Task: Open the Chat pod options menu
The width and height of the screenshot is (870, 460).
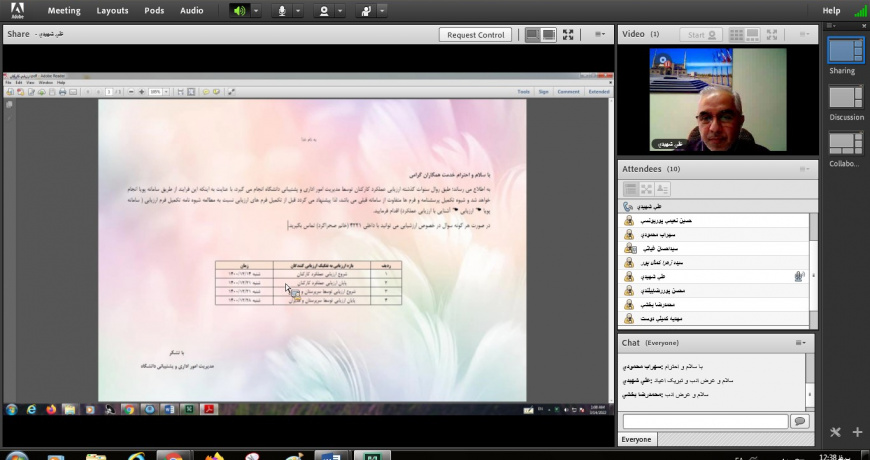Action: coord(801,343)
